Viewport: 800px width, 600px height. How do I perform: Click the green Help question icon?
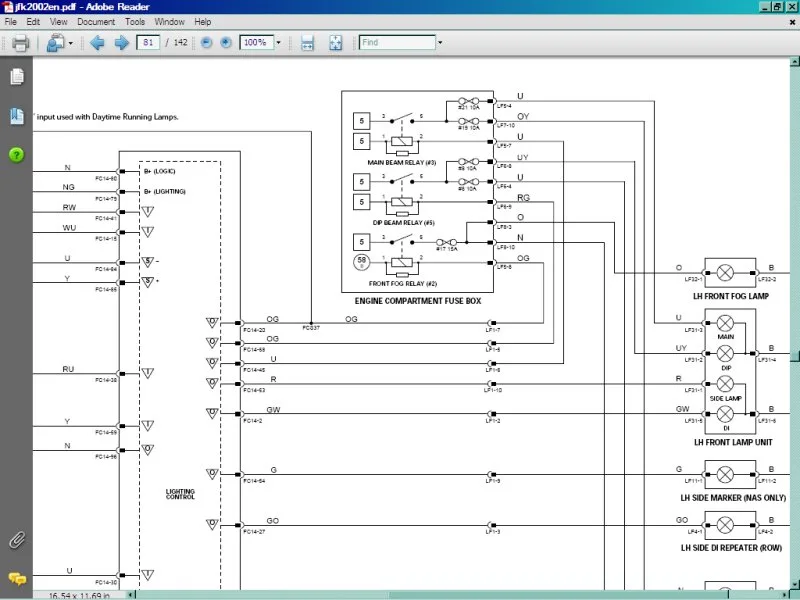pyautogui.click(x=16, y=155)
